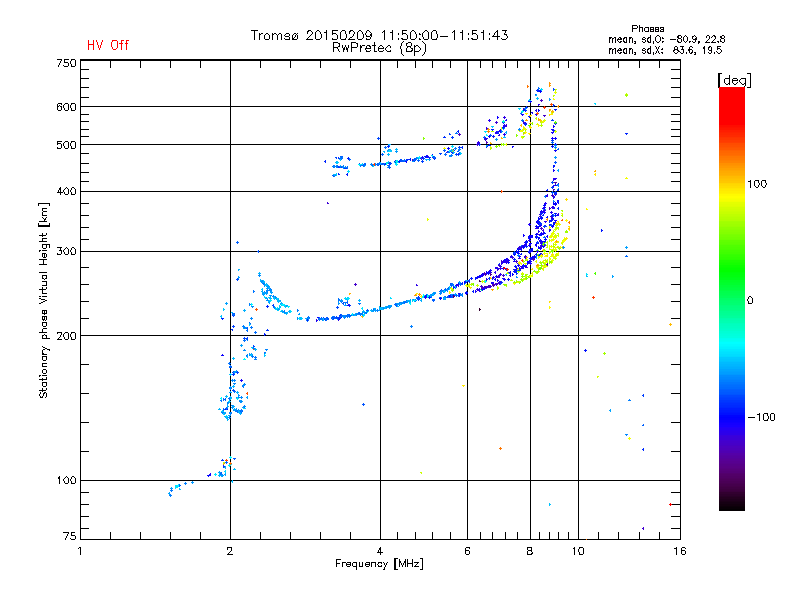Click the 'mean, sd,O: -80.9, 22.8' line
The image size is (800, 600).
pos(666,39)
